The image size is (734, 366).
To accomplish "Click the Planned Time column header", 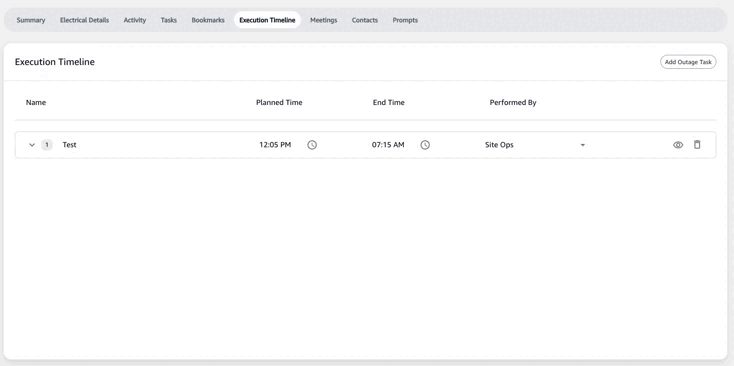I will click(x=279, y=102).
